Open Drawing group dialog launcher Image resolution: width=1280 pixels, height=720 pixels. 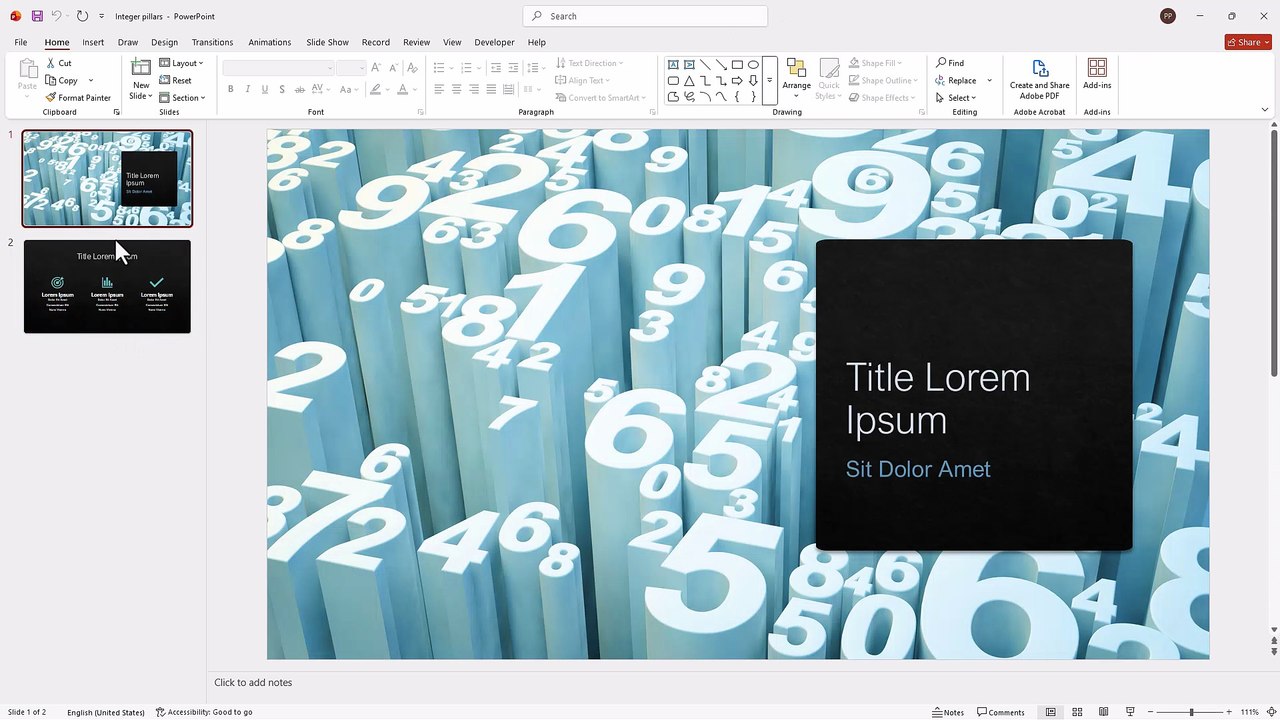[x=922, y=112]
